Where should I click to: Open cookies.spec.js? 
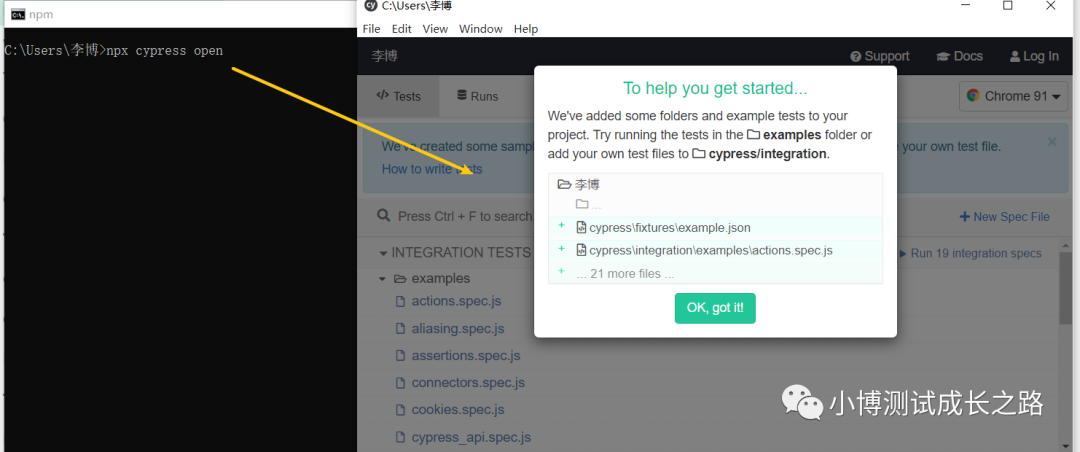457,410
